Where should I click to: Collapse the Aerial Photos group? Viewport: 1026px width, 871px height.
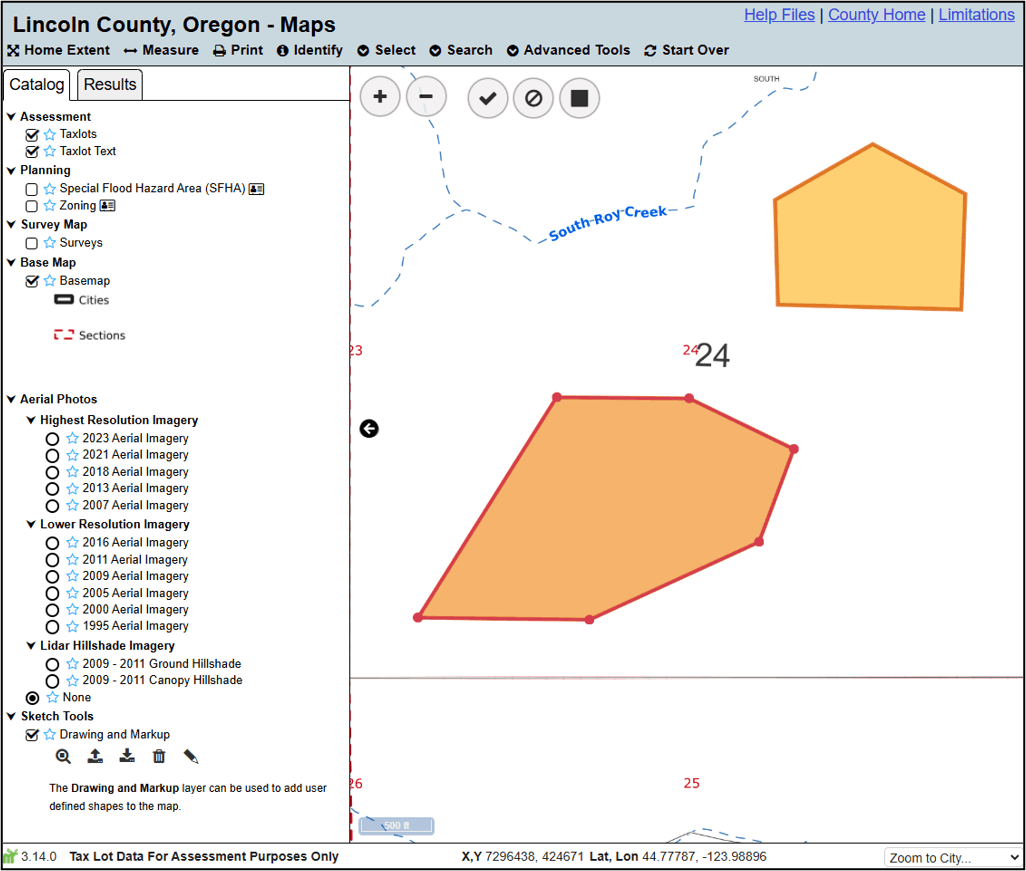(x=11, y=399)
